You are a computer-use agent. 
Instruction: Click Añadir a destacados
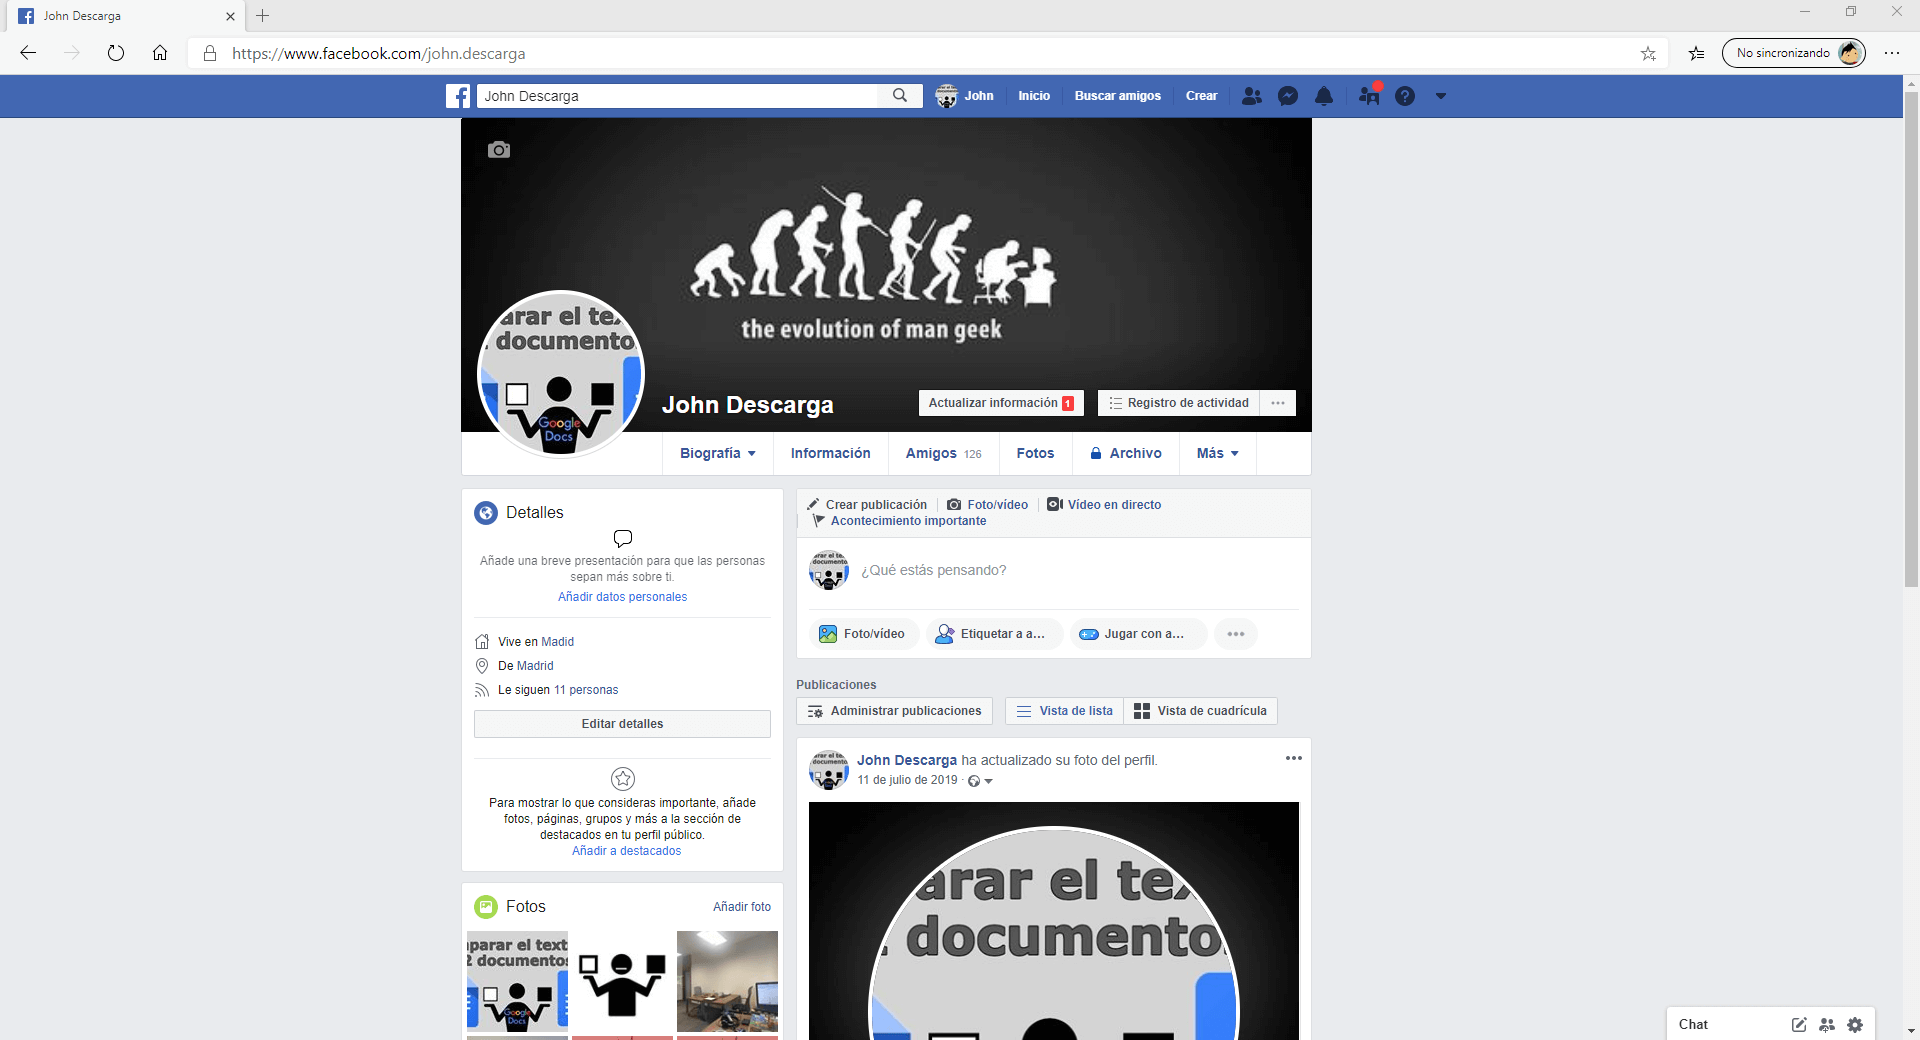(626, 851)
